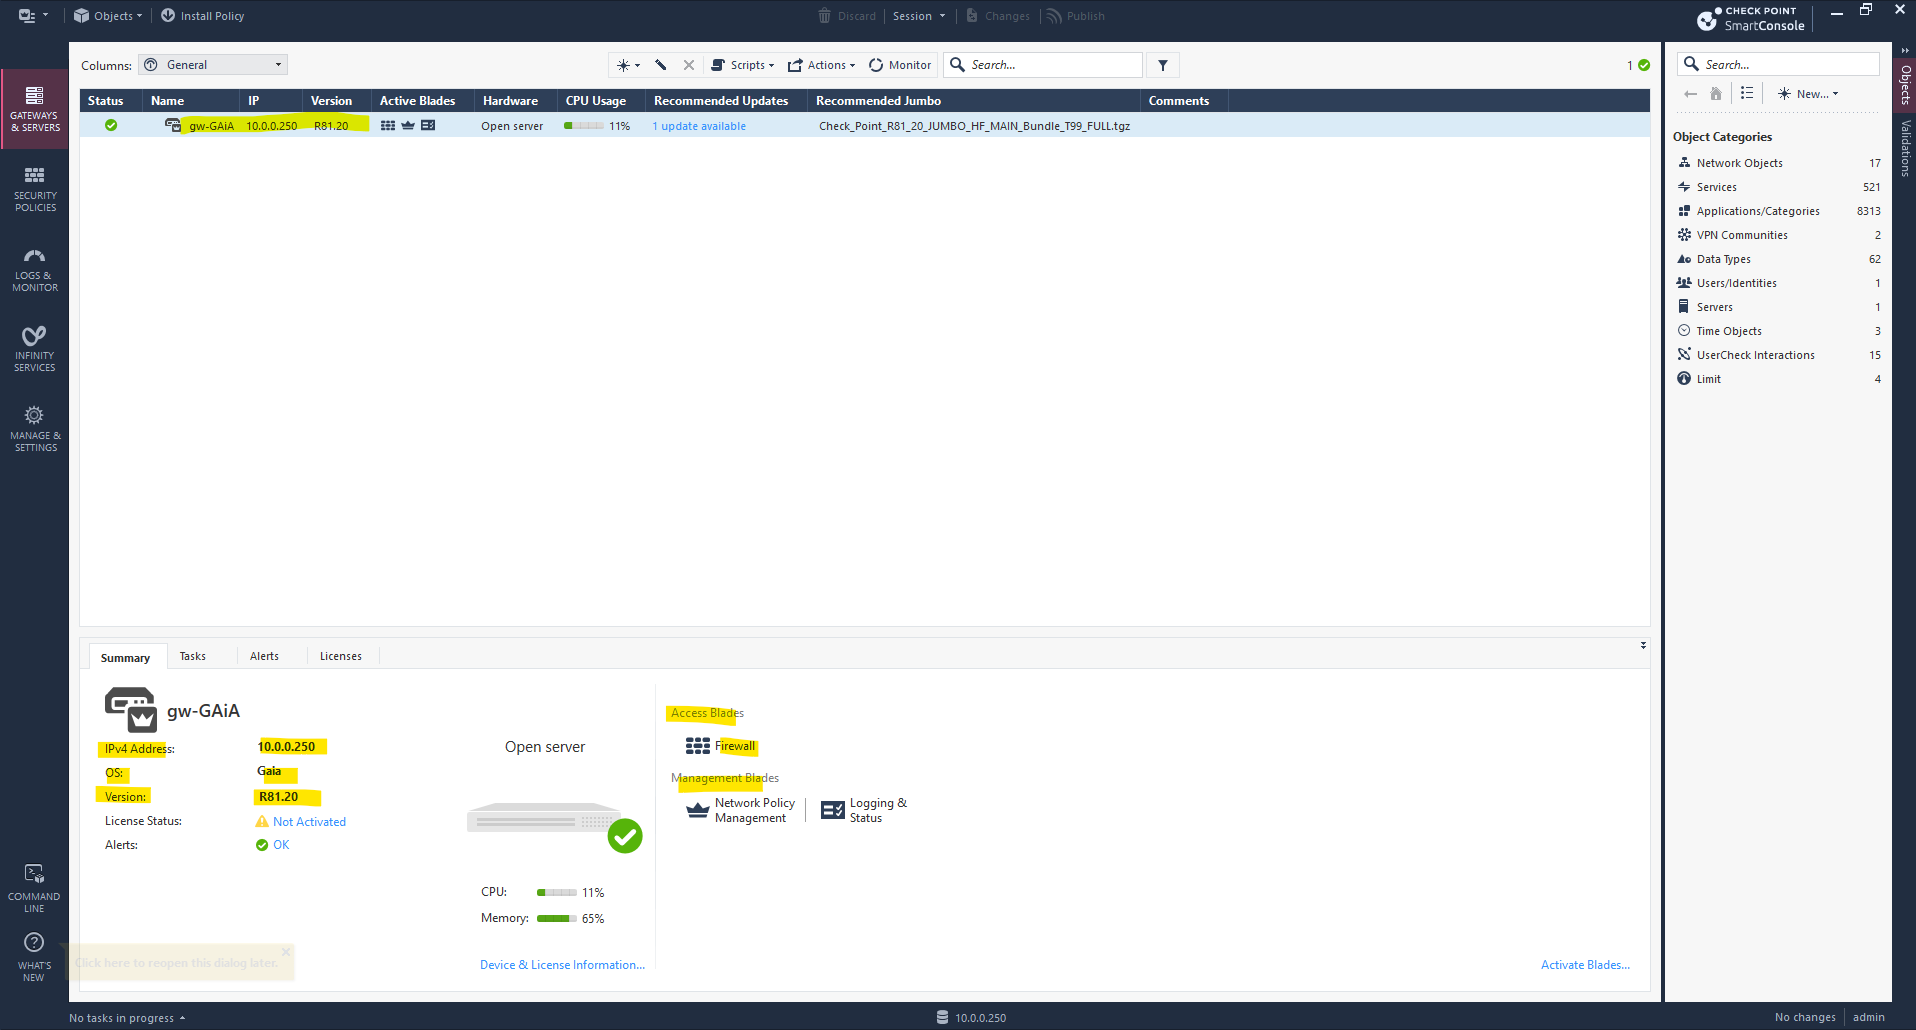This screenshot has width=1916, height=1030.
Task: Click Firewall blade icon
Action: click(698, 746)
